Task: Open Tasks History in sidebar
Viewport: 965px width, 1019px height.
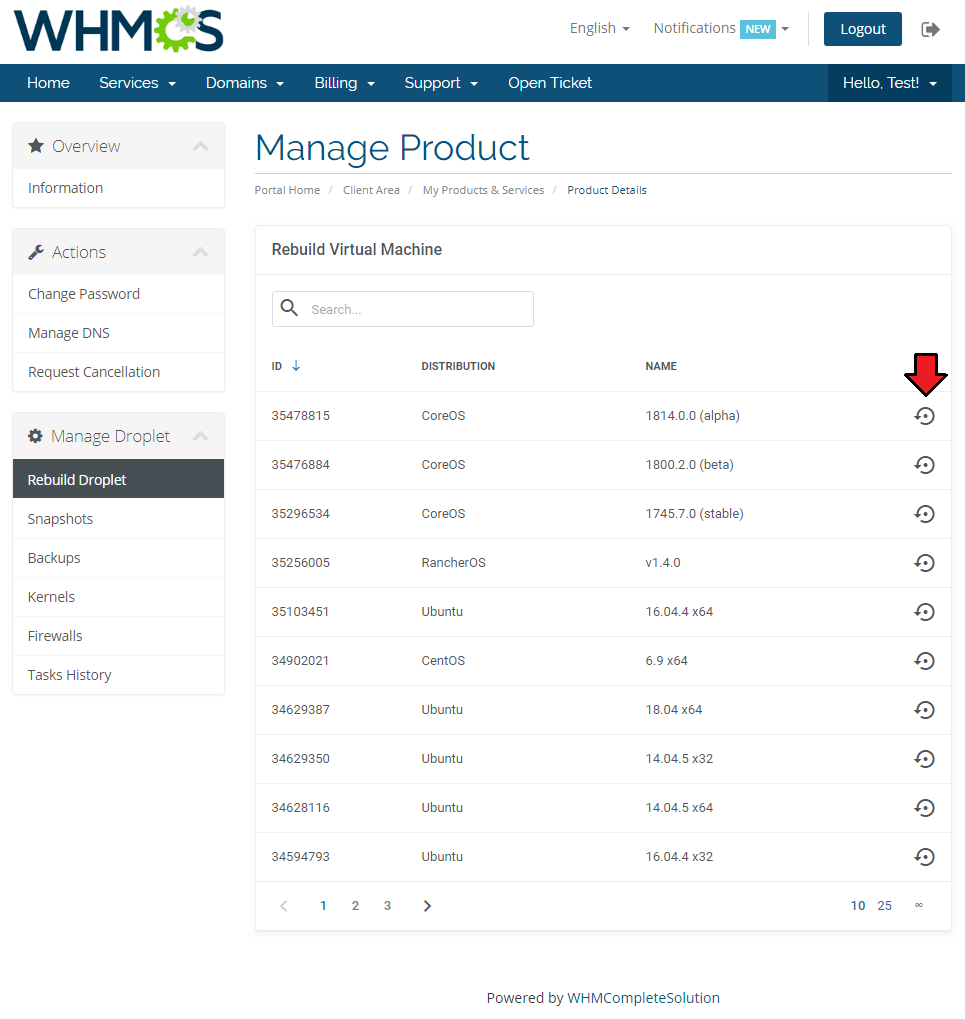Action: pos(118,675)
